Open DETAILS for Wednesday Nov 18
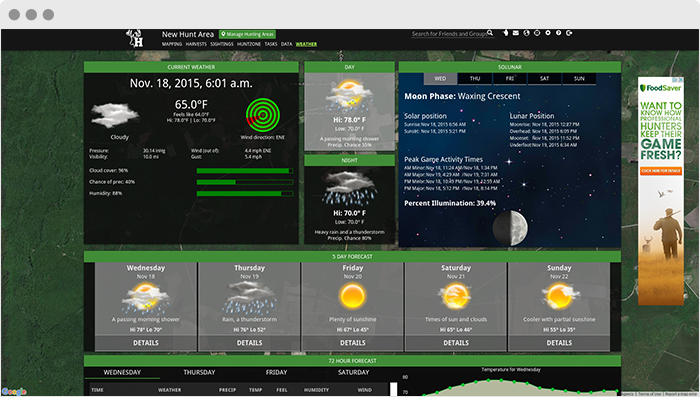This screenshot has width=700, height=397. [x=146, y=343]
